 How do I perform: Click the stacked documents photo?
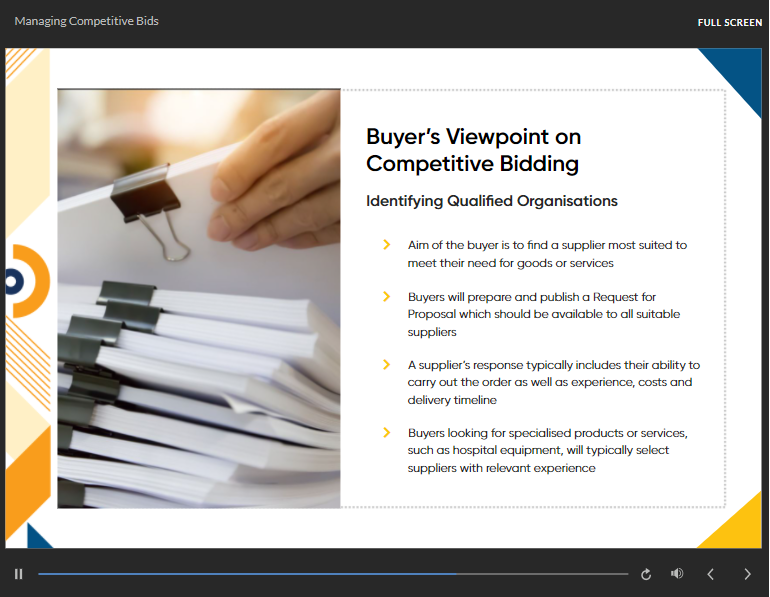tap(199, 298)
